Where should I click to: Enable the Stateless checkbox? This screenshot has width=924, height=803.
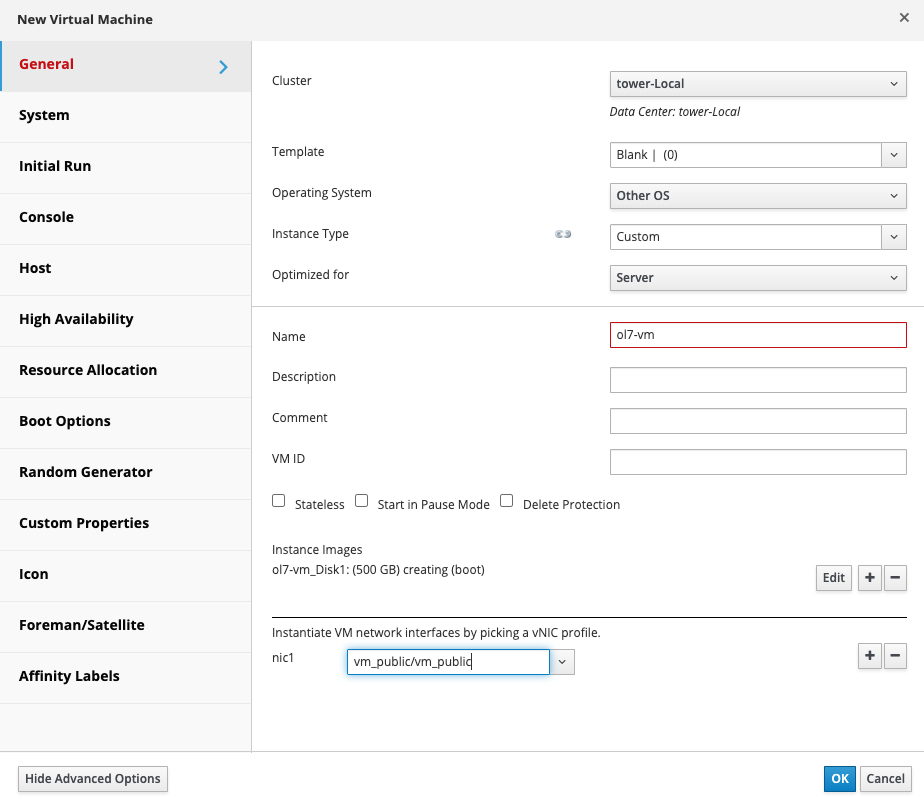click(279, 501)
